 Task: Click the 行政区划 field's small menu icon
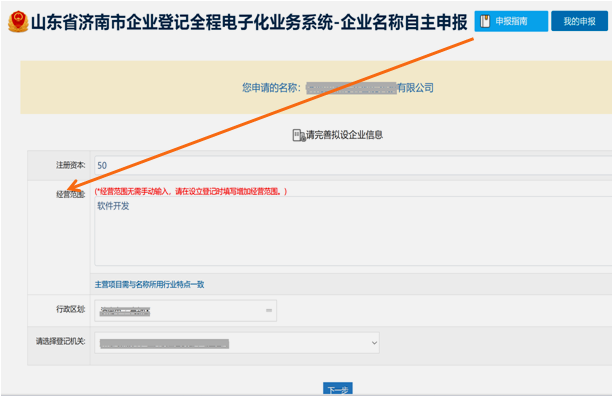click(269, 310)
